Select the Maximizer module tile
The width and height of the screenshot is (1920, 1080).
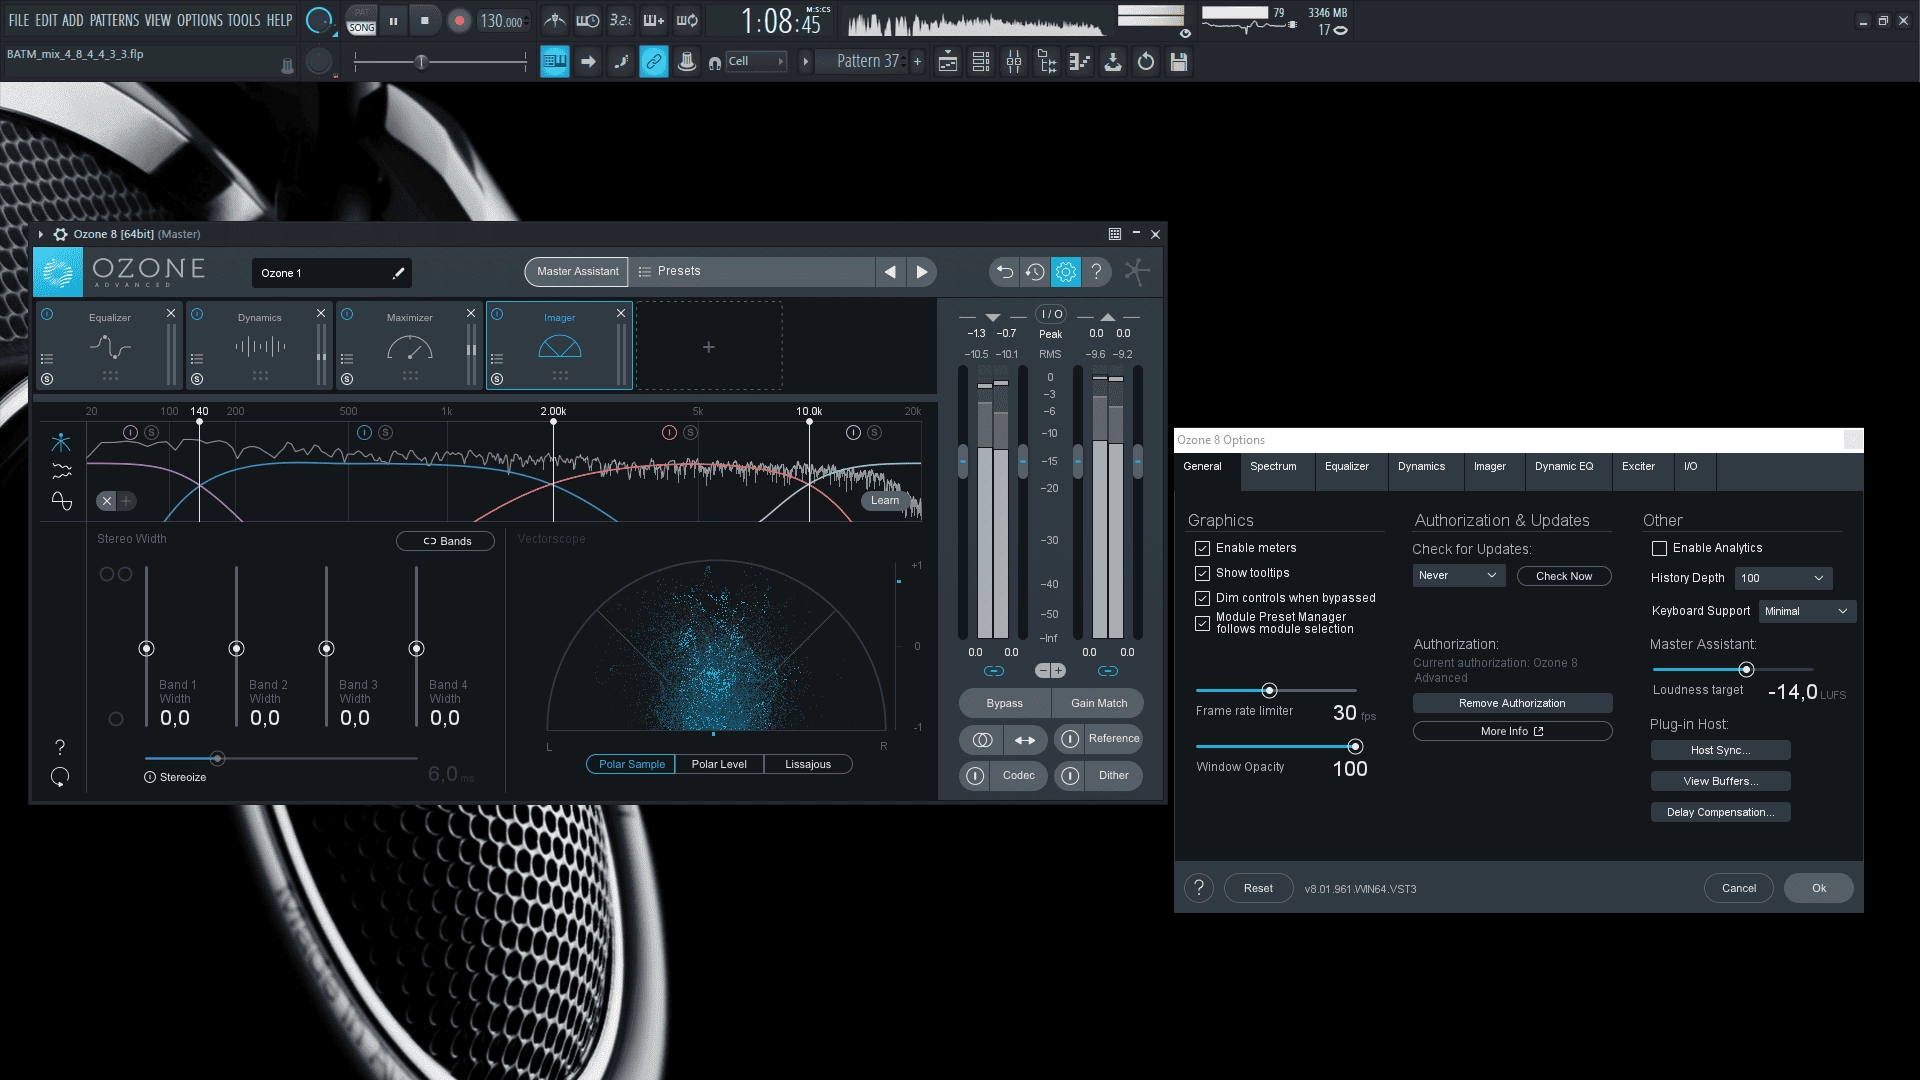point(410,345)
